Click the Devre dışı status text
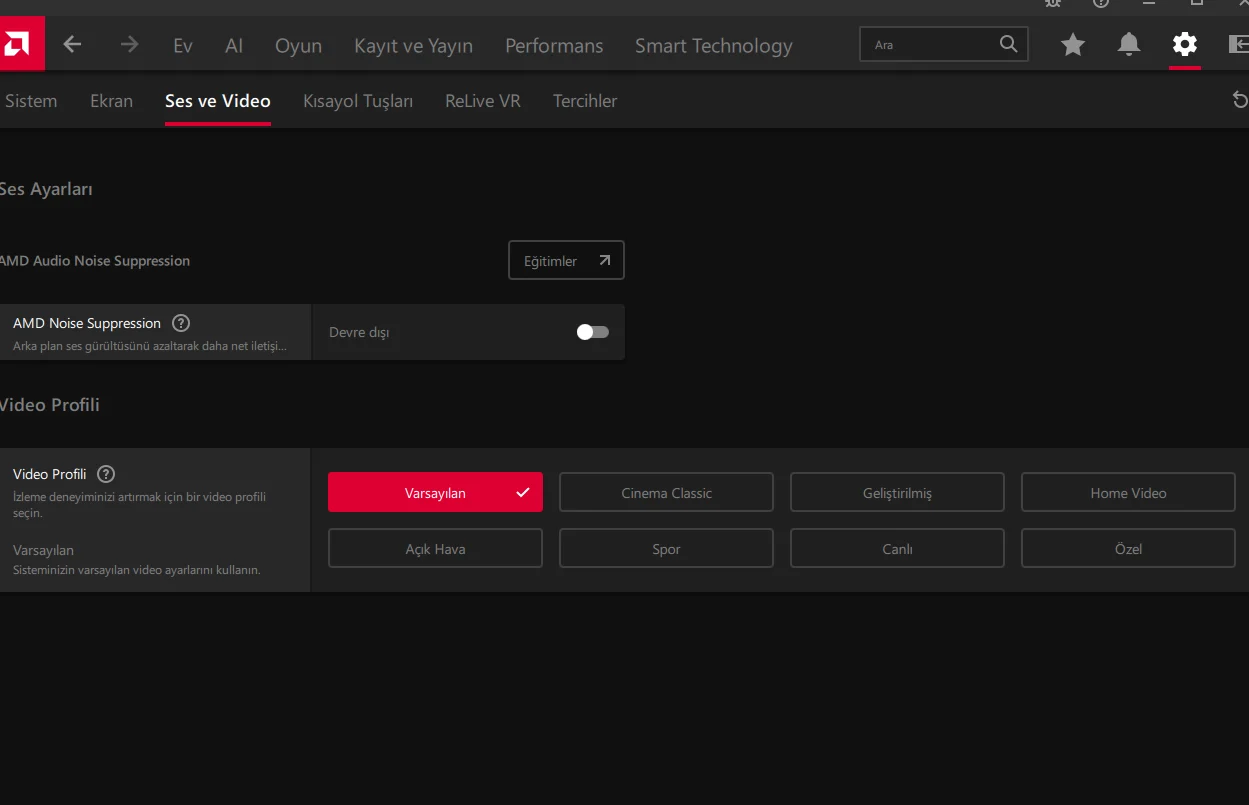This screenshot has height=805, width=1249. 359,332
